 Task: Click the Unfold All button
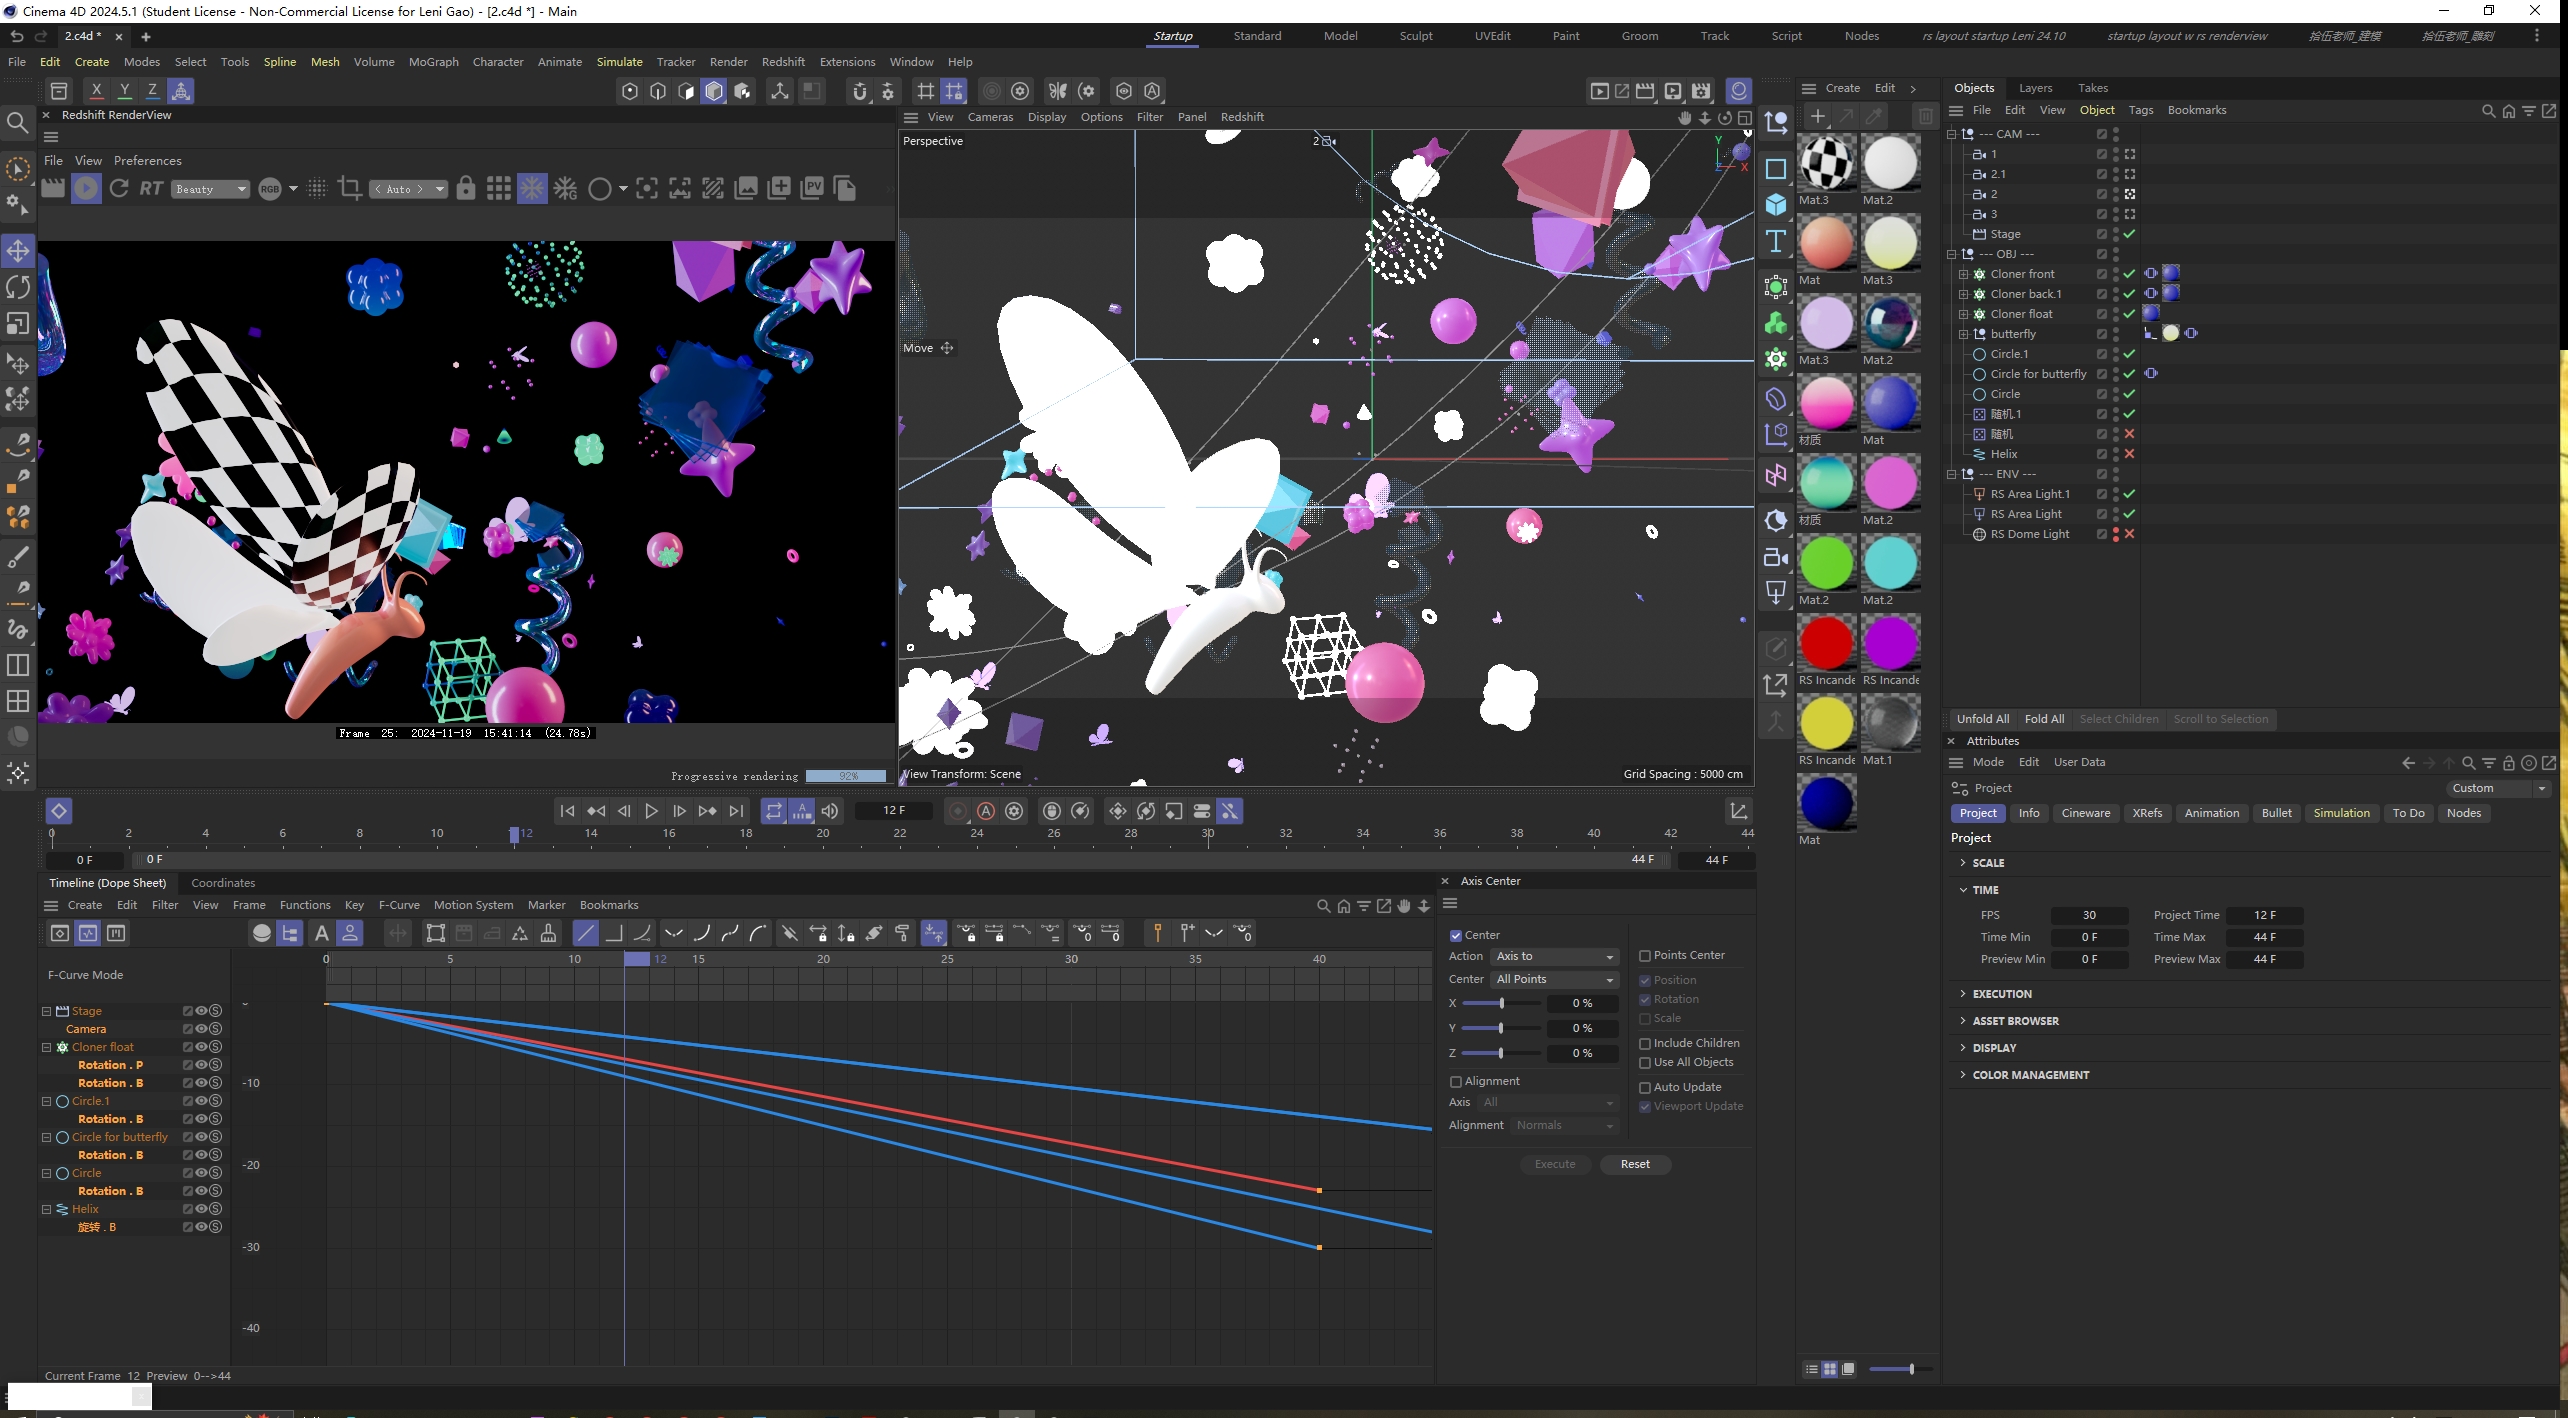click(1982, 719)
